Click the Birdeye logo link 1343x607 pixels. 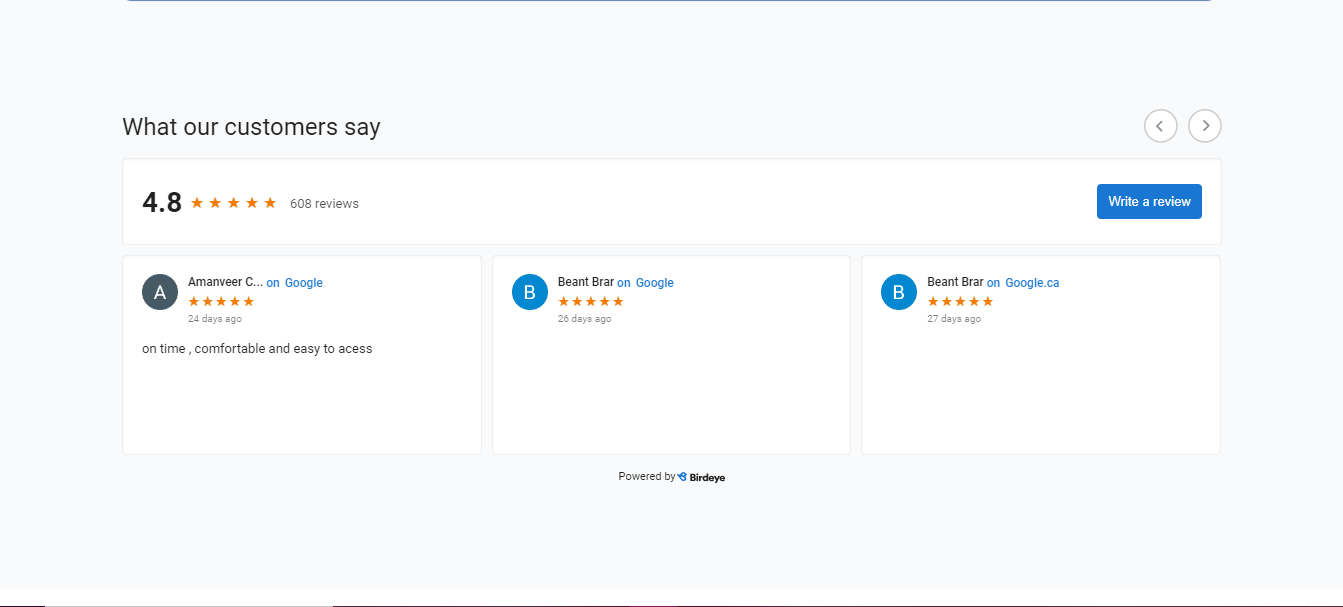click(x=701, y=477)
